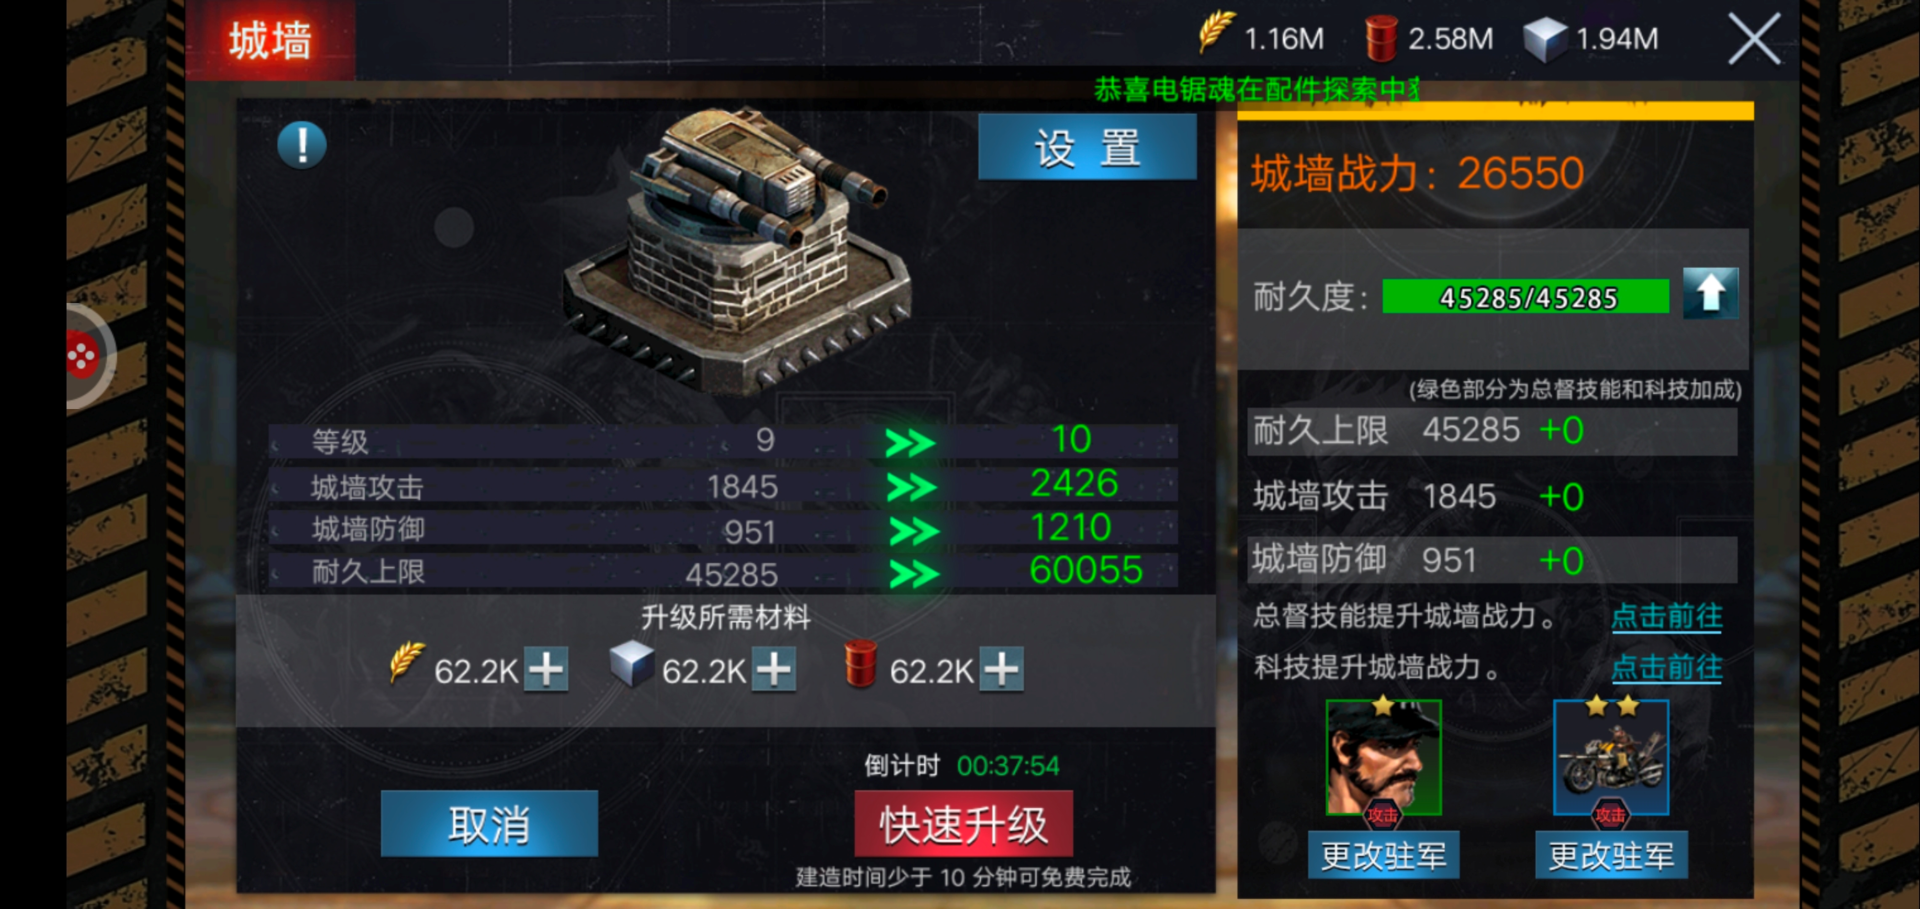Follow 点击前往 link for technology boost
Image resolution: width=1920 pixels, height=909 pixels.
[x=1667, y=667]
